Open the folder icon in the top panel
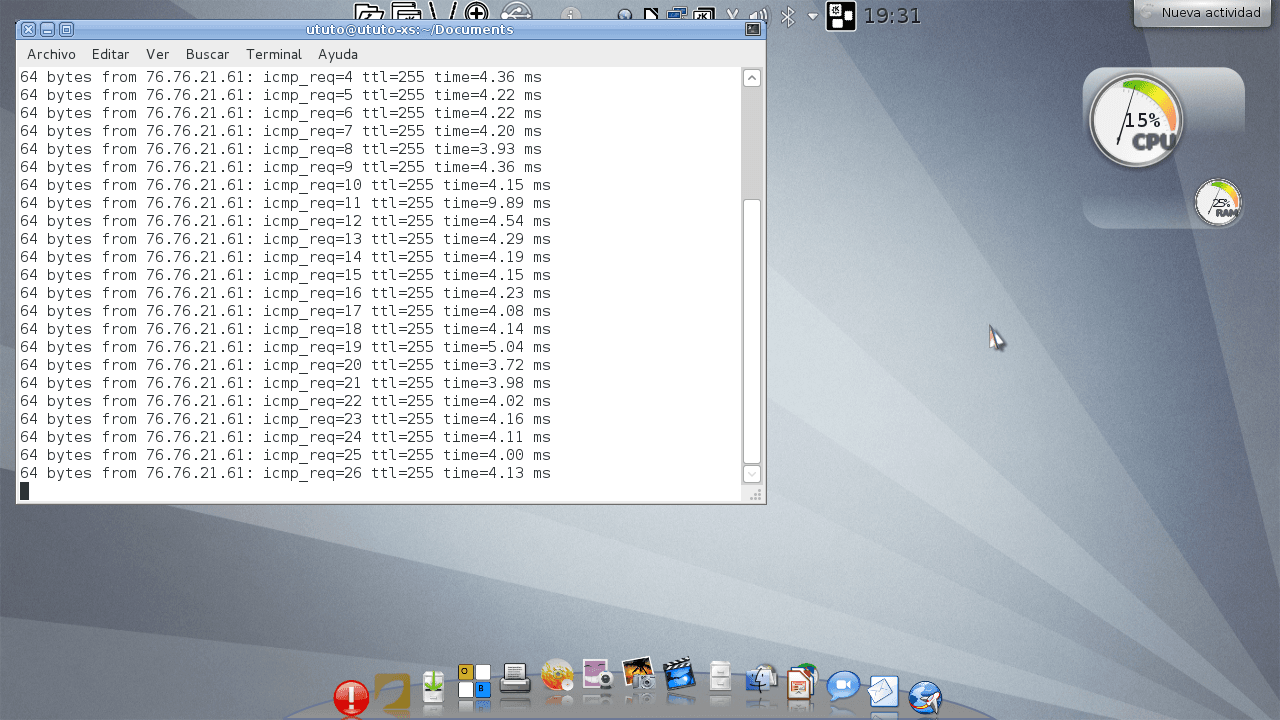 click(369, 11)
